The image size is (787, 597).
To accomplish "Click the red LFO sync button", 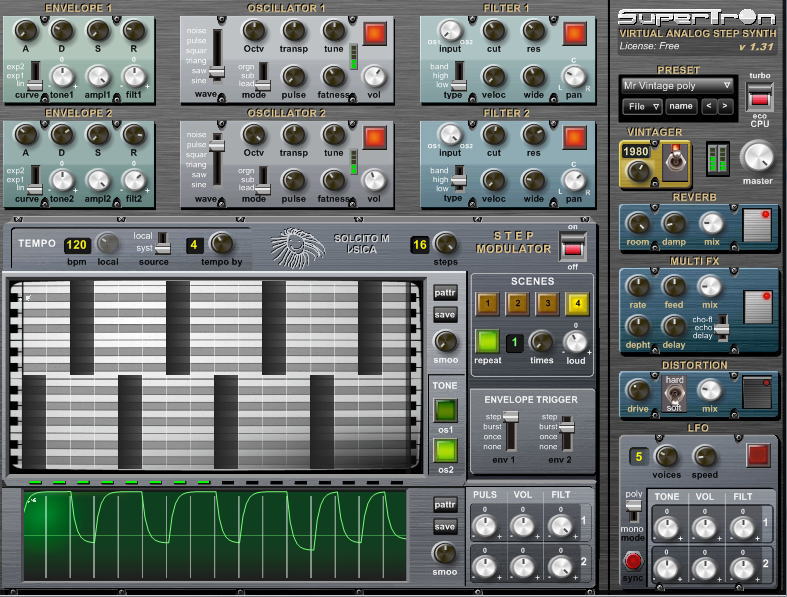I will tap(633, 561).
